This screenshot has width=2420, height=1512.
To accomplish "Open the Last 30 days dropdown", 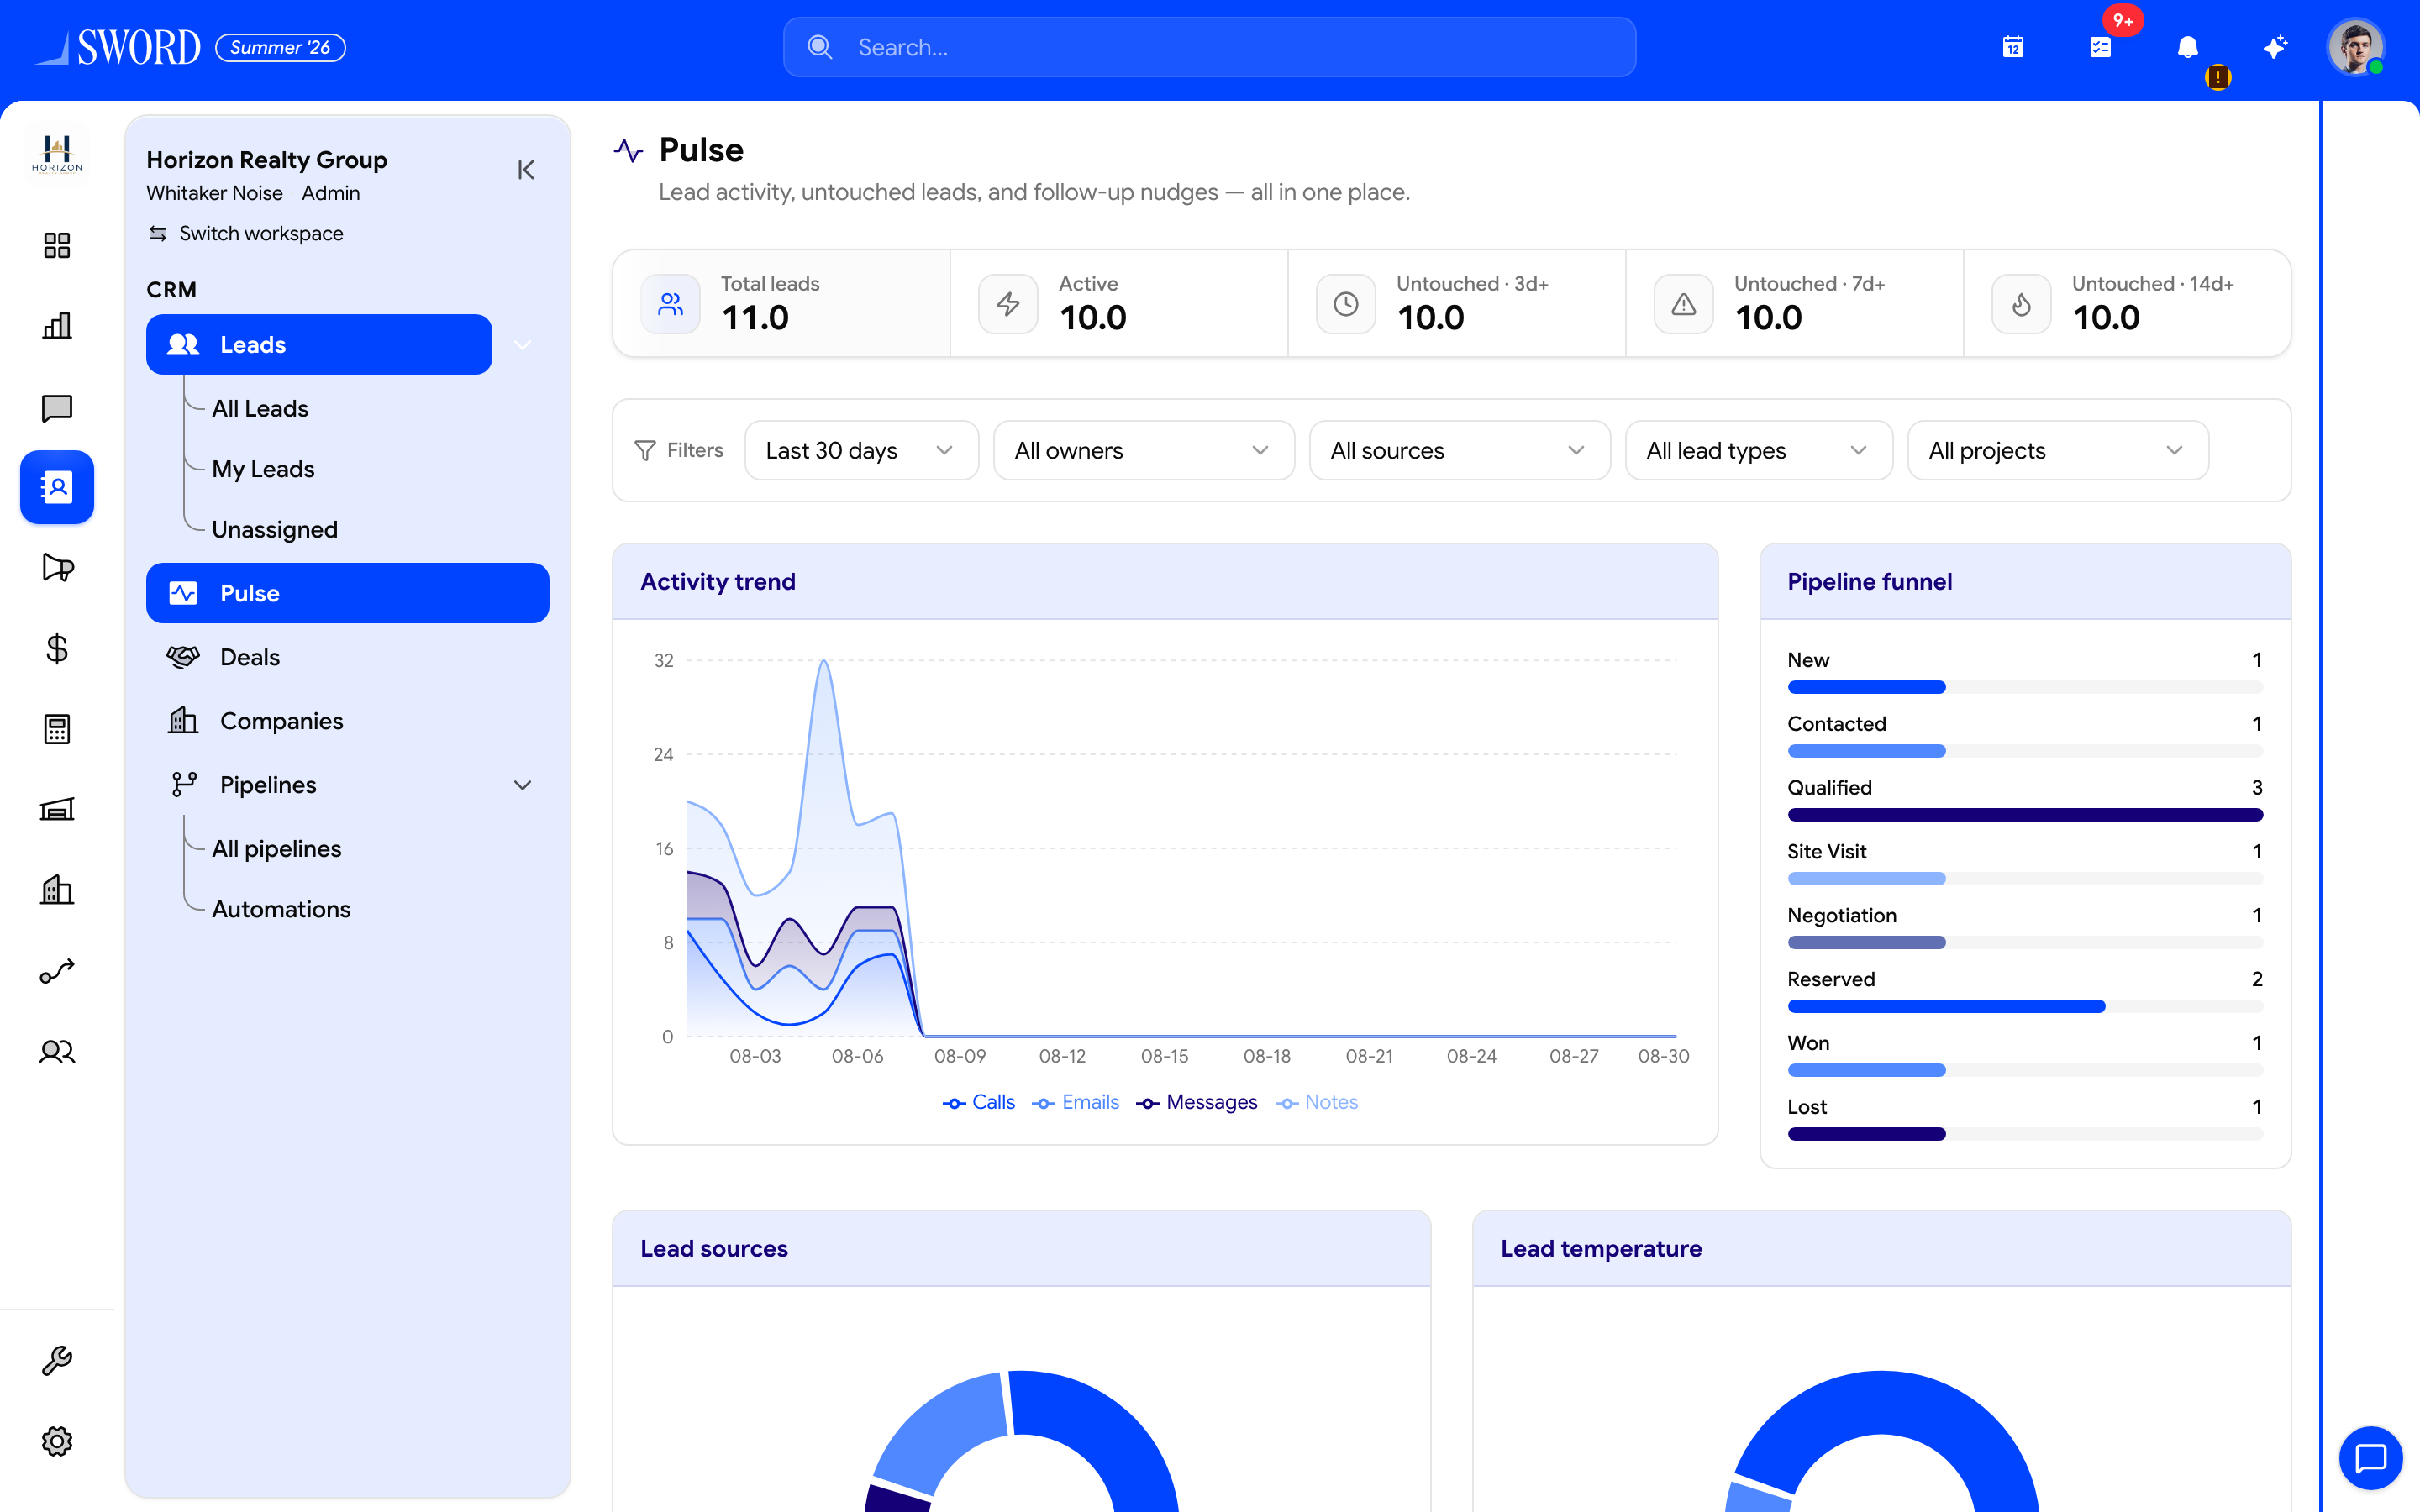I will [x=861, y=450].
